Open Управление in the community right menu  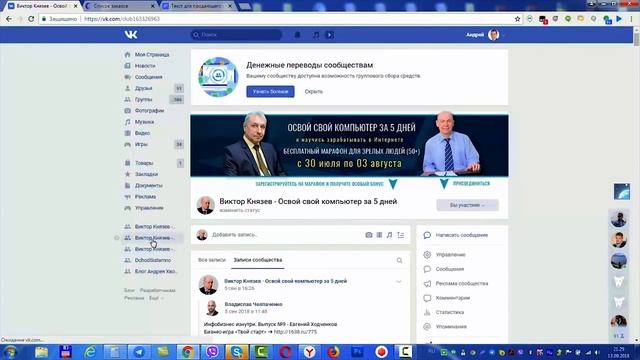450,255
